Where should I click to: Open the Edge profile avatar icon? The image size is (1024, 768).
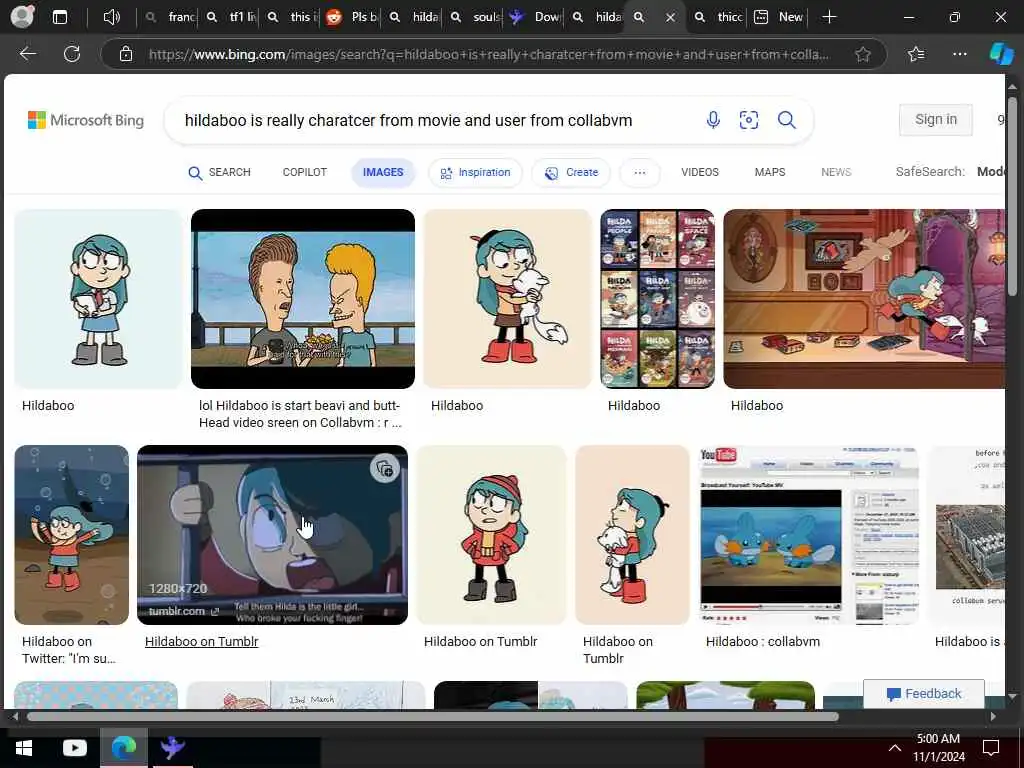pyautogui.click(x=22, y=16)
